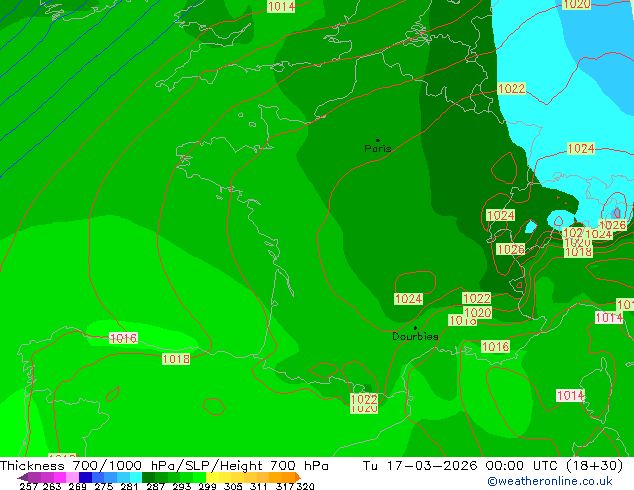Click the 1018 isobar label in the Alps cluster
Viewport: 634px width, 490px height.
click(578, 252)
